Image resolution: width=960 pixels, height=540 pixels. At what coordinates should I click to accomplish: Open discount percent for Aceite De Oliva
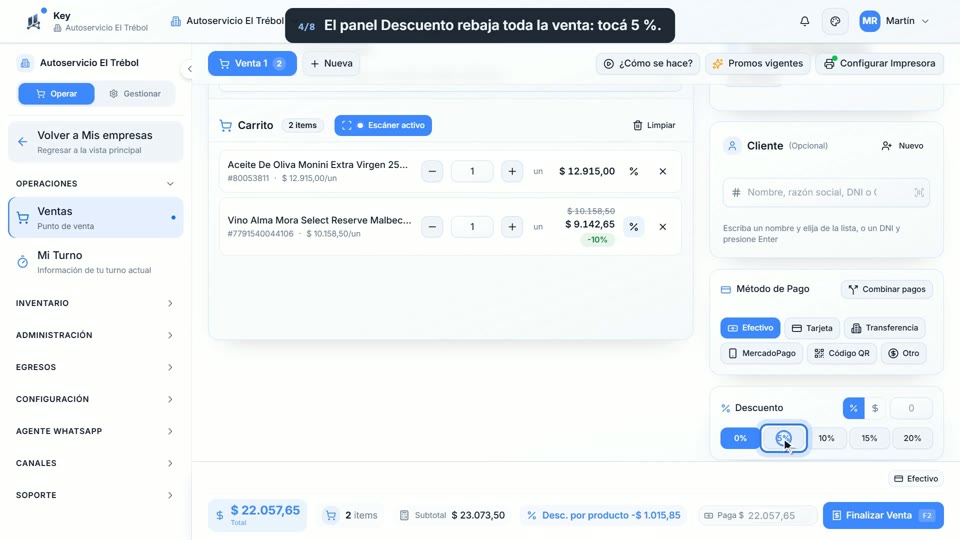tap(634, 171)
